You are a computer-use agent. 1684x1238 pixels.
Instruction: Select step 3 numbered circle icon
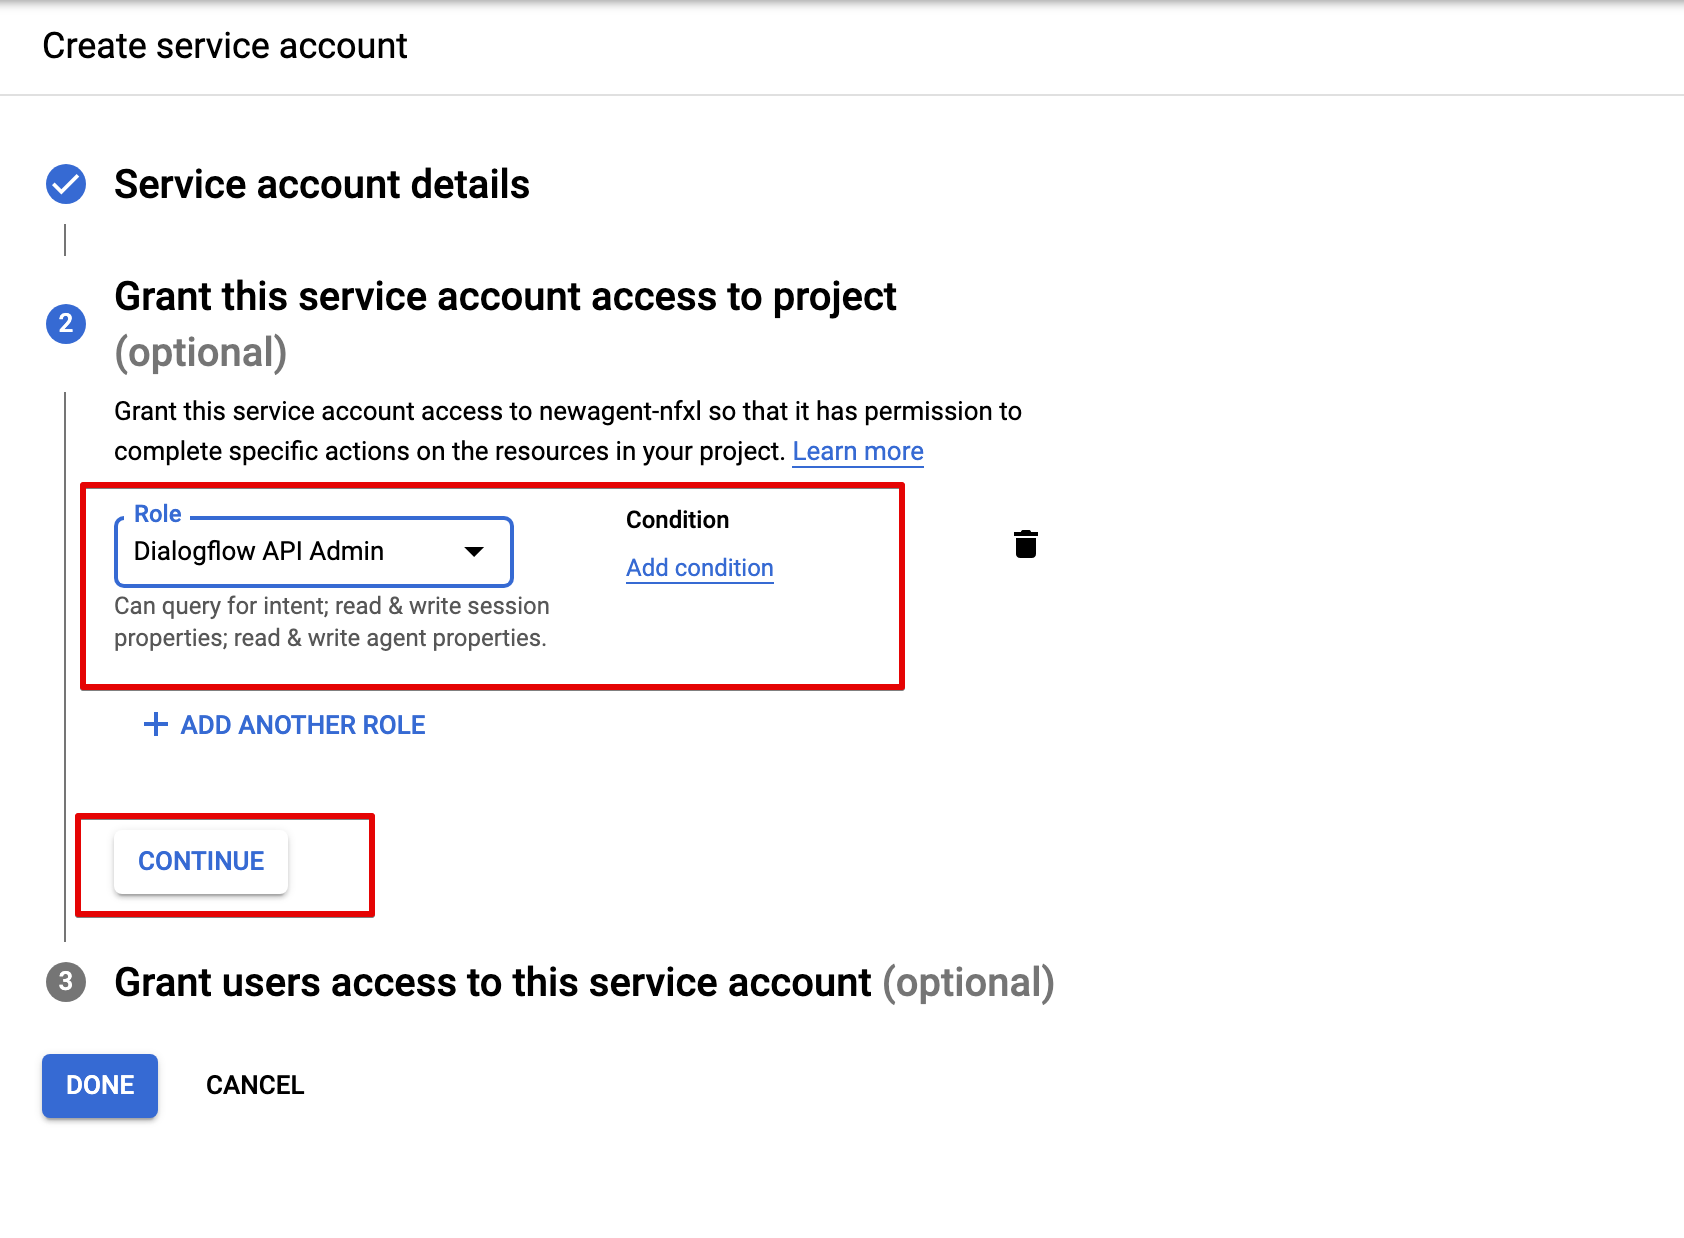click(66, 983)
